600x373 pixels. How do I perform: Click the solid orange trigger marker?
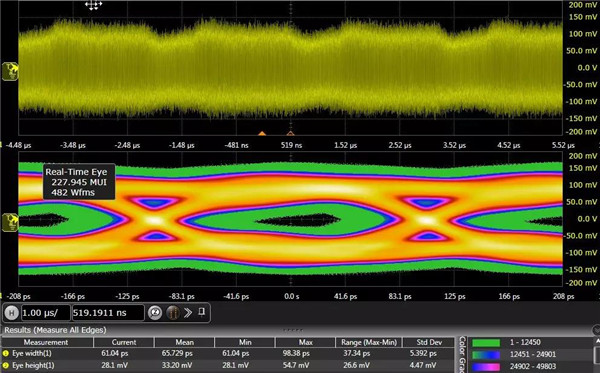pyautogui.click(x=262, y=133)
